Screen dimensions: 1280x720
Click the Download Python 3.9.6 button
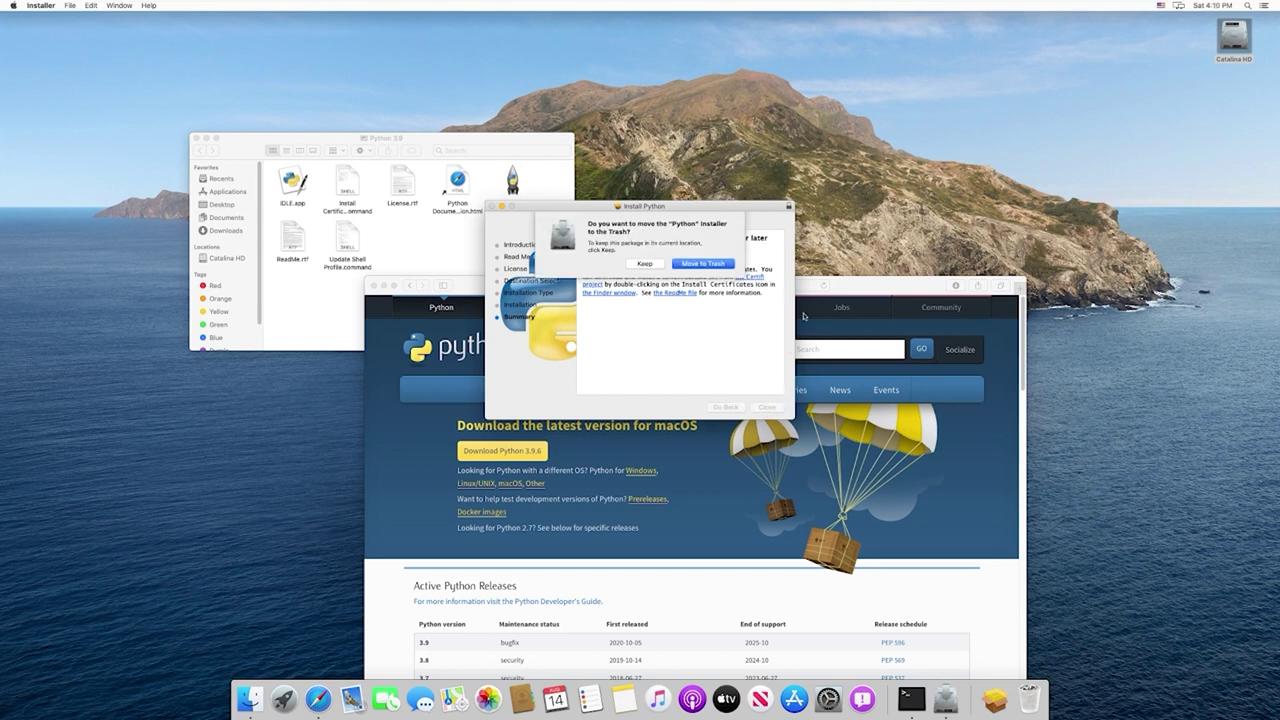pos(502,451)
